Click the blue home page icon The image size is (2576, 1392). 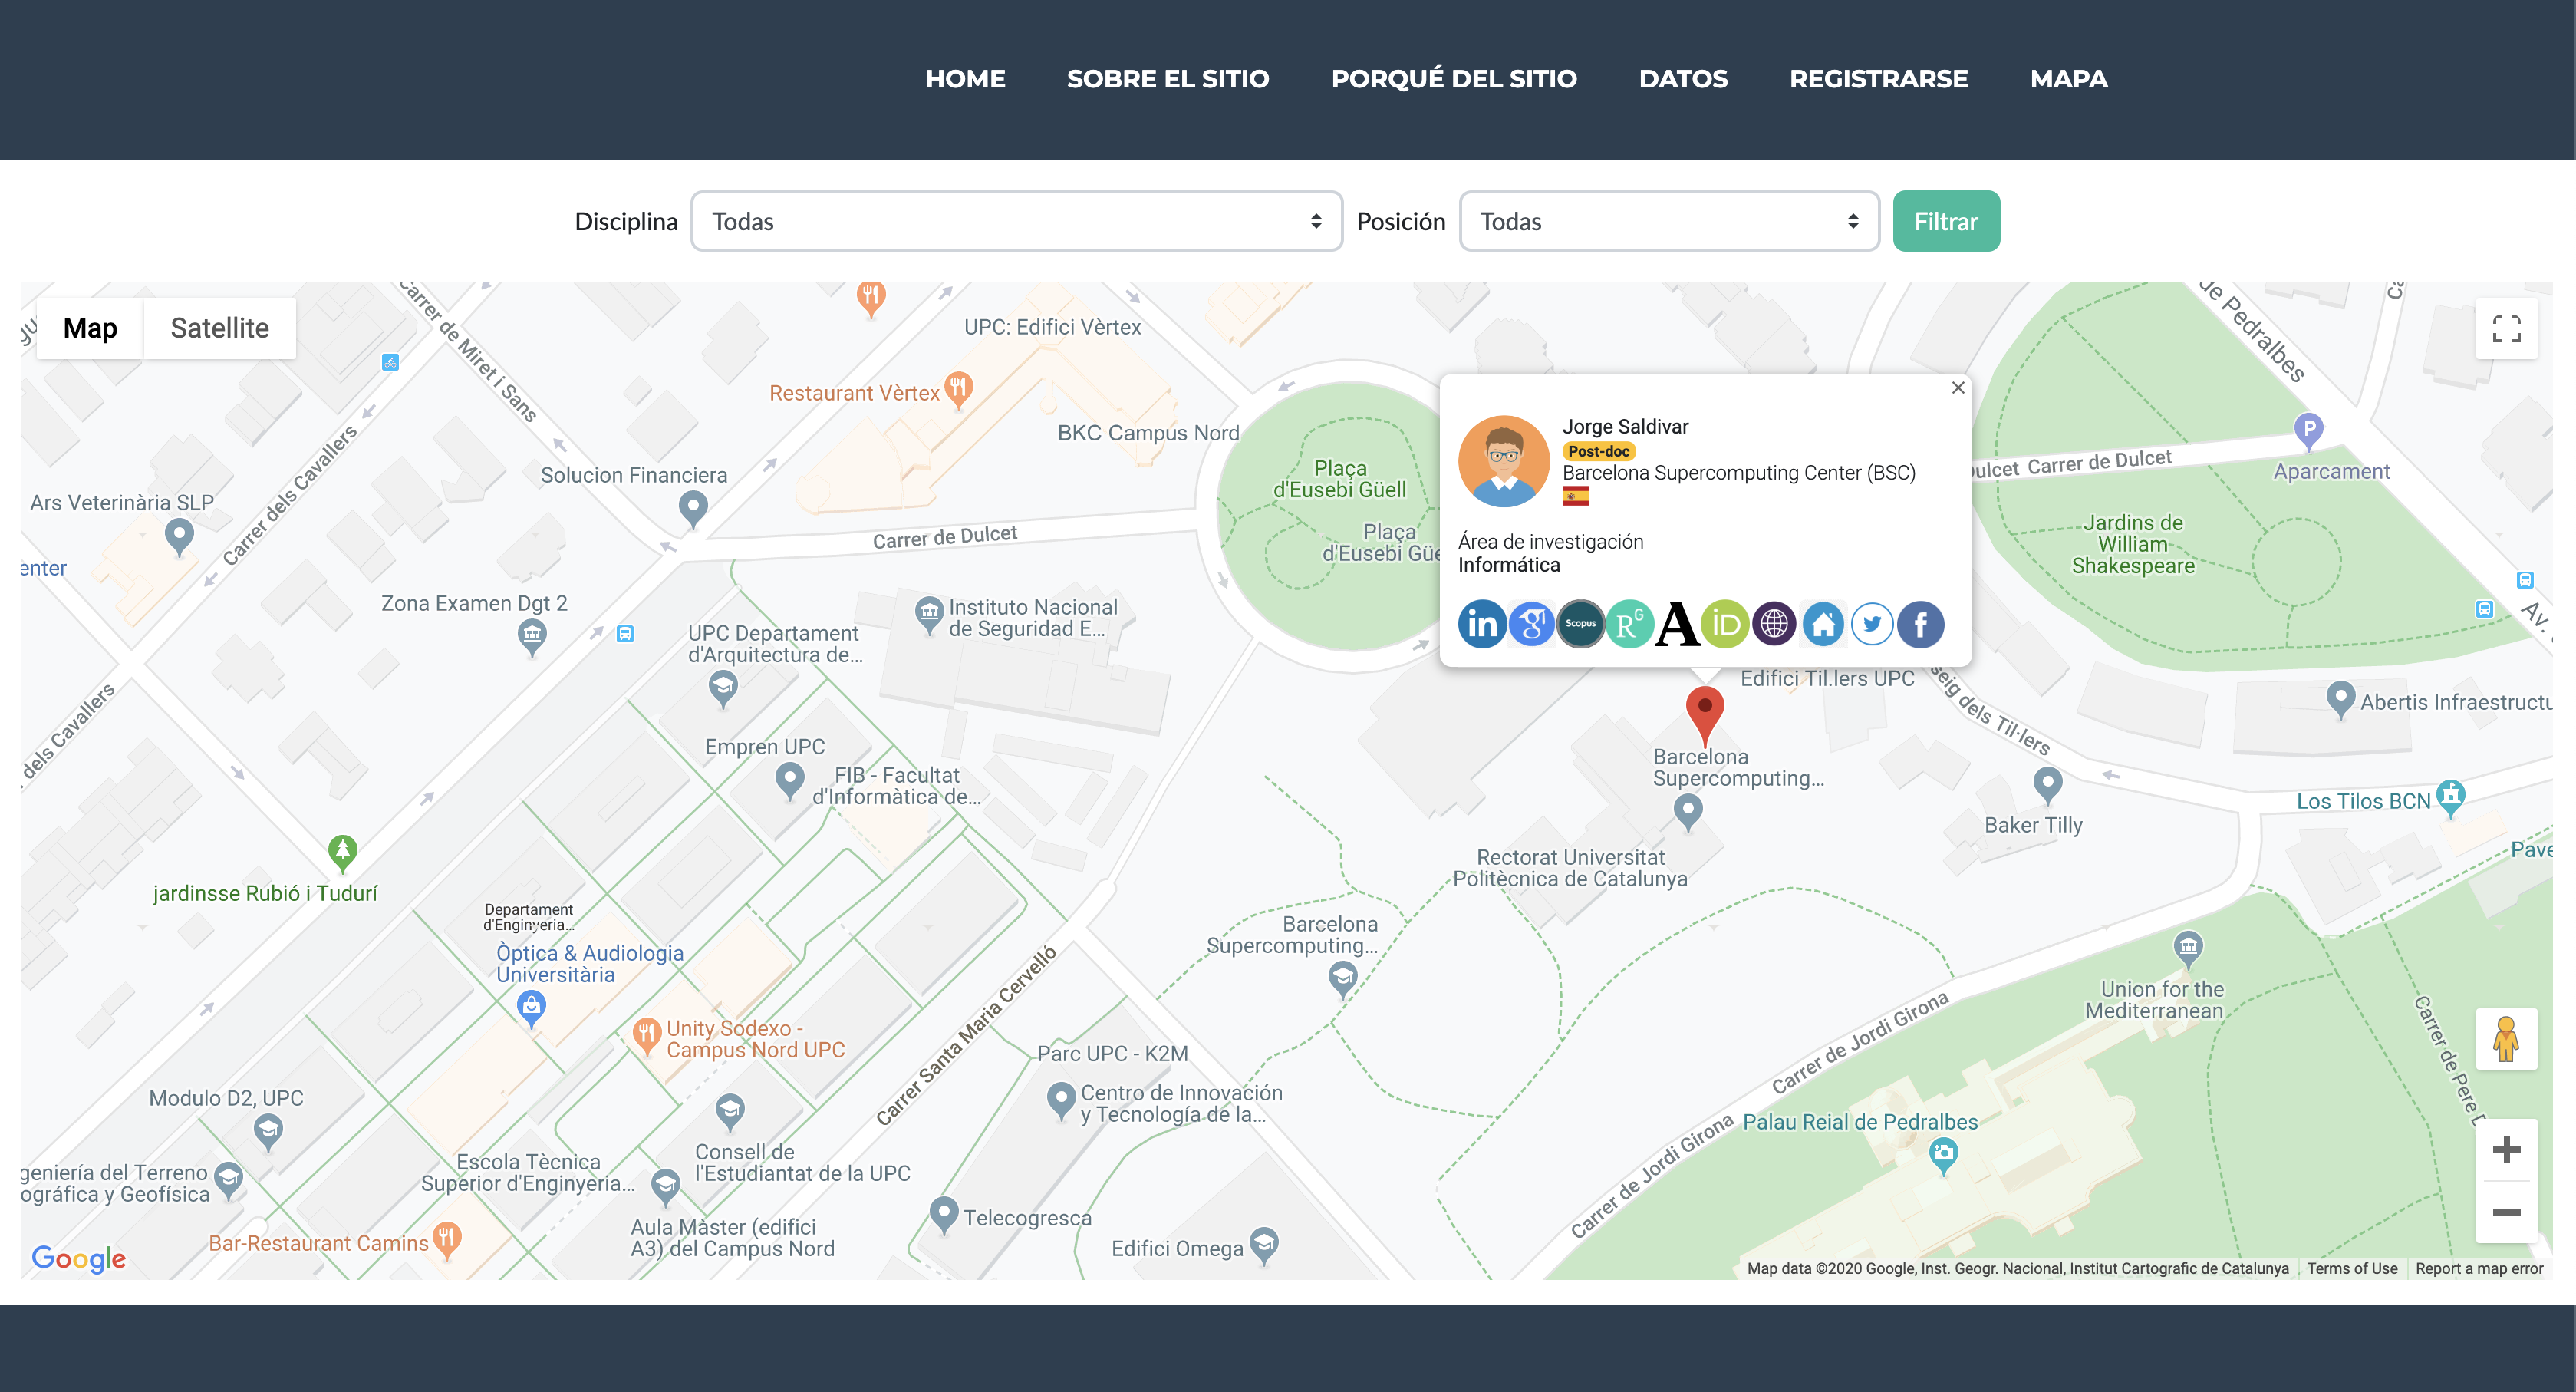(1823, 624)
